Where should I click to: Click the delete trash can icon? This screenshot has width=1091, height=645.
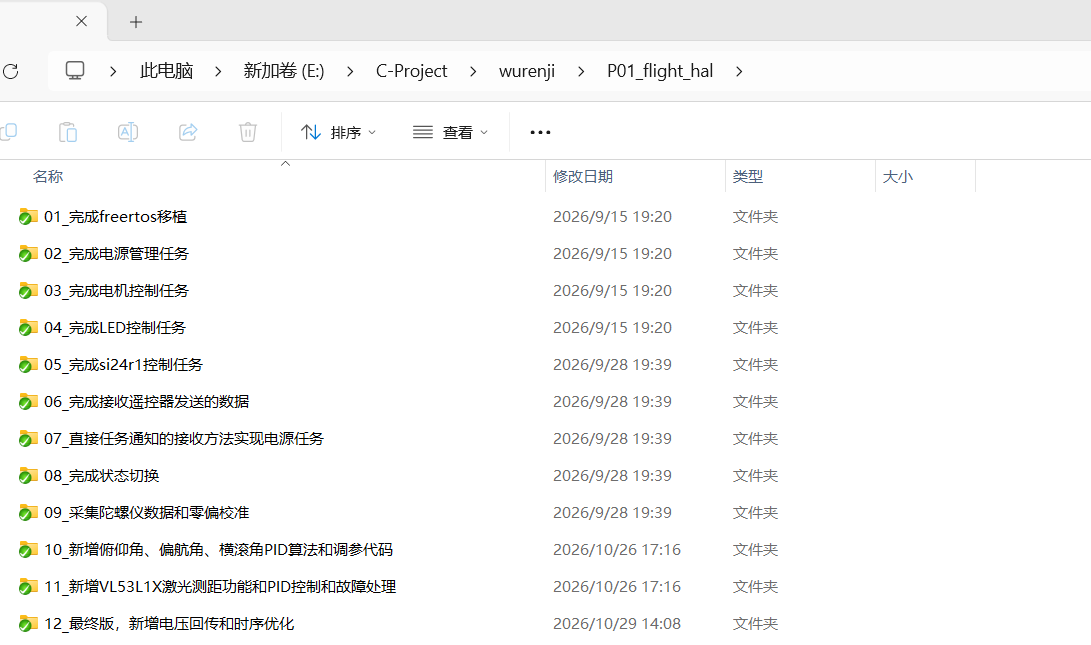click(x=248, y=132)
